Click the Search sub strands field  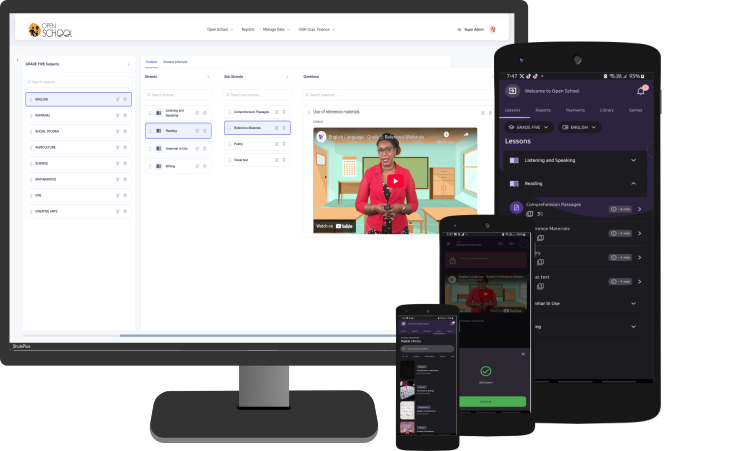pos(257,95)
